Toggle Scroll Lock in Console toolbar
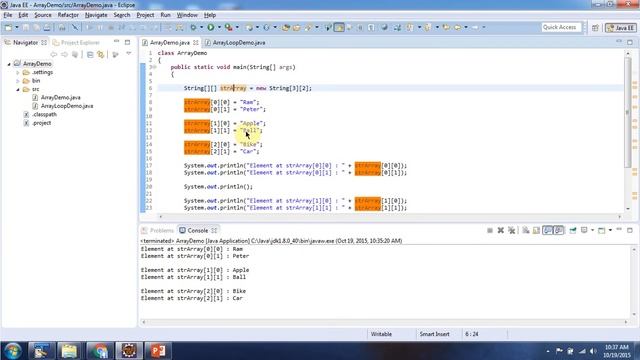This screenshot has width=640, height=360. click(x=536, y=231)
